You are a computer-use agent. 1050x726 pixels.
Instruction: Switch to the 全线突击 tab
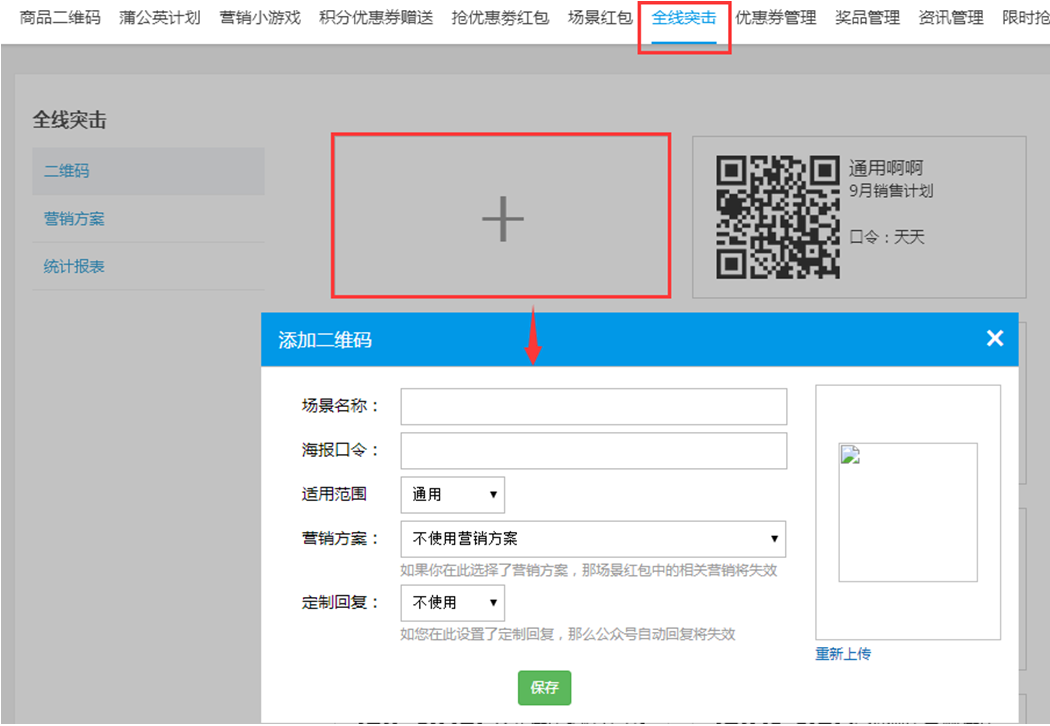(683, 18)
